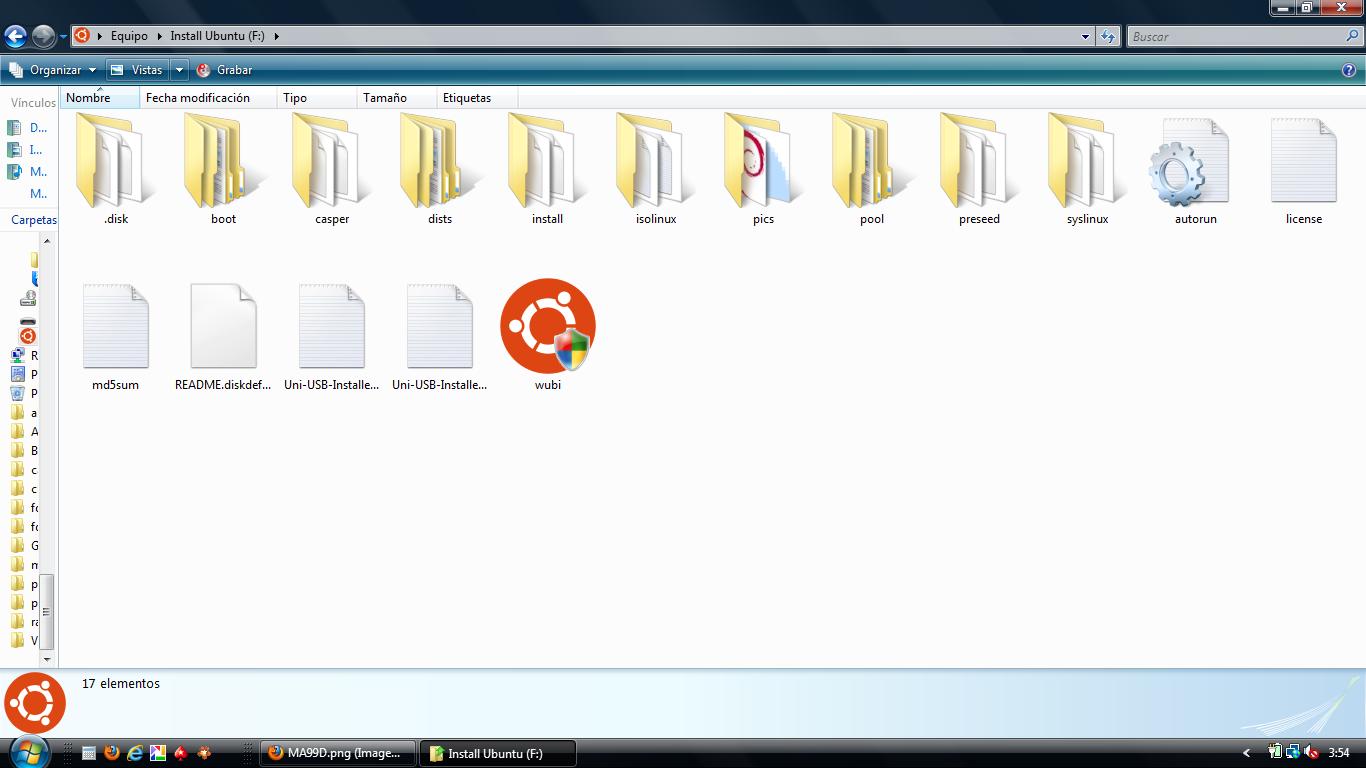Select the license file
The width and height of the screenshot is (1366, 768).
pos(1304,169)
